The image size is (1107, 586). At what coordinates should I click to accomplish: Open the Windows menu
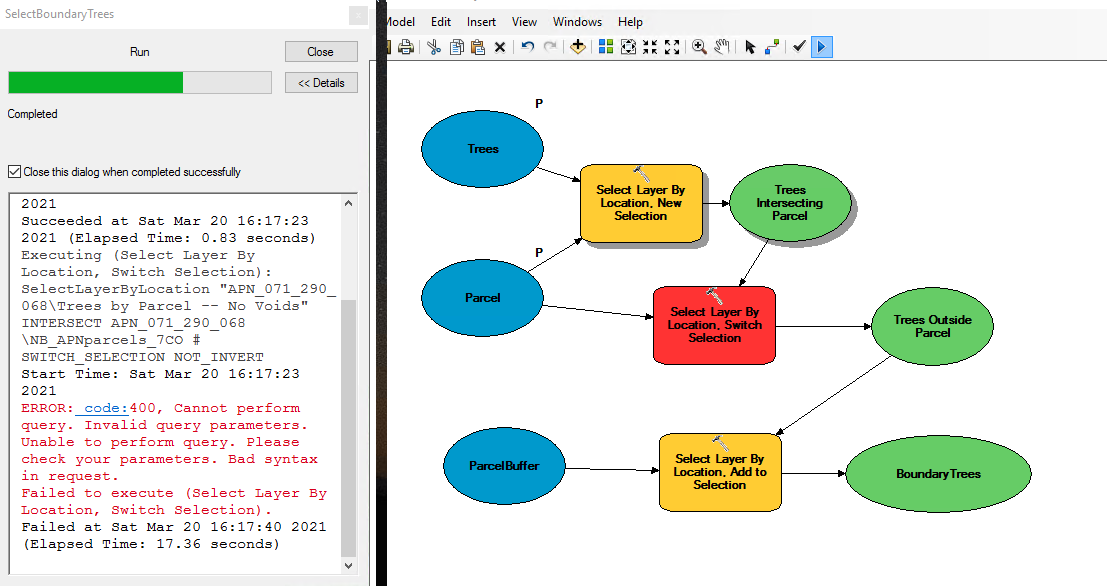point(578,22)
